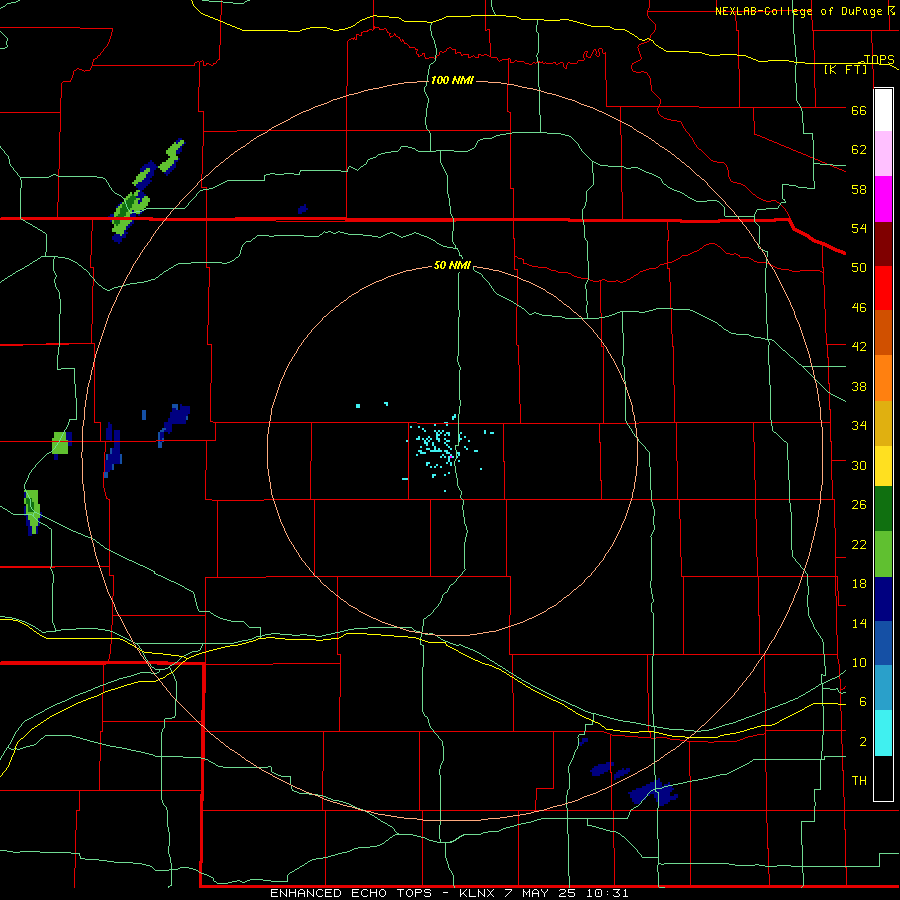This screenshot has width=900, height=900.
Task: Click the legend value "58"
Action: point(859,189)
